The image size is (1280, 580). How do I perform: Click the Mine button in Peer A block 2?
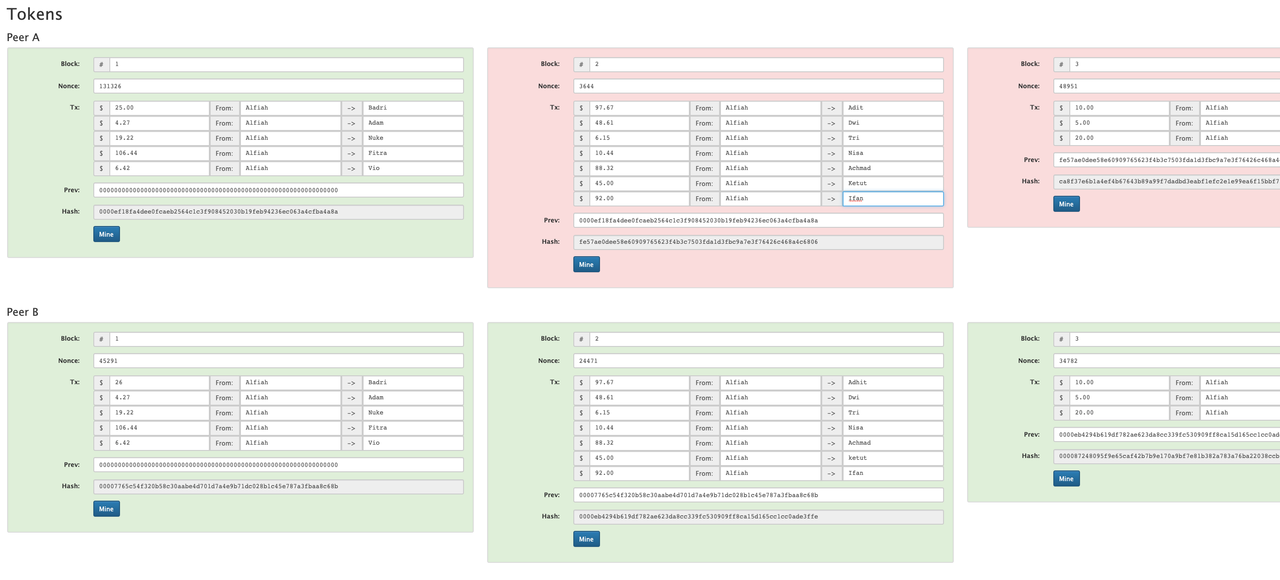click(x=587, y=264)
